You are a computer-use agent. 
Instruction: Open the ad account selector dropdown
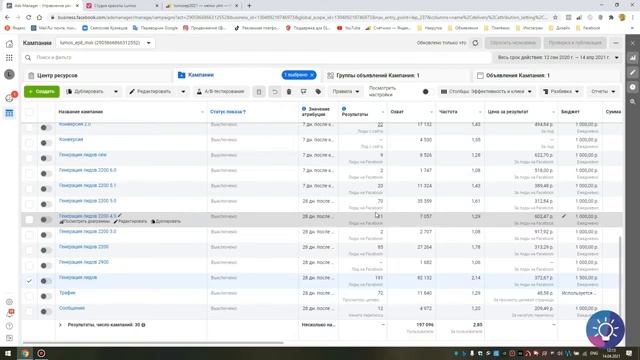(x=105, y=43)
